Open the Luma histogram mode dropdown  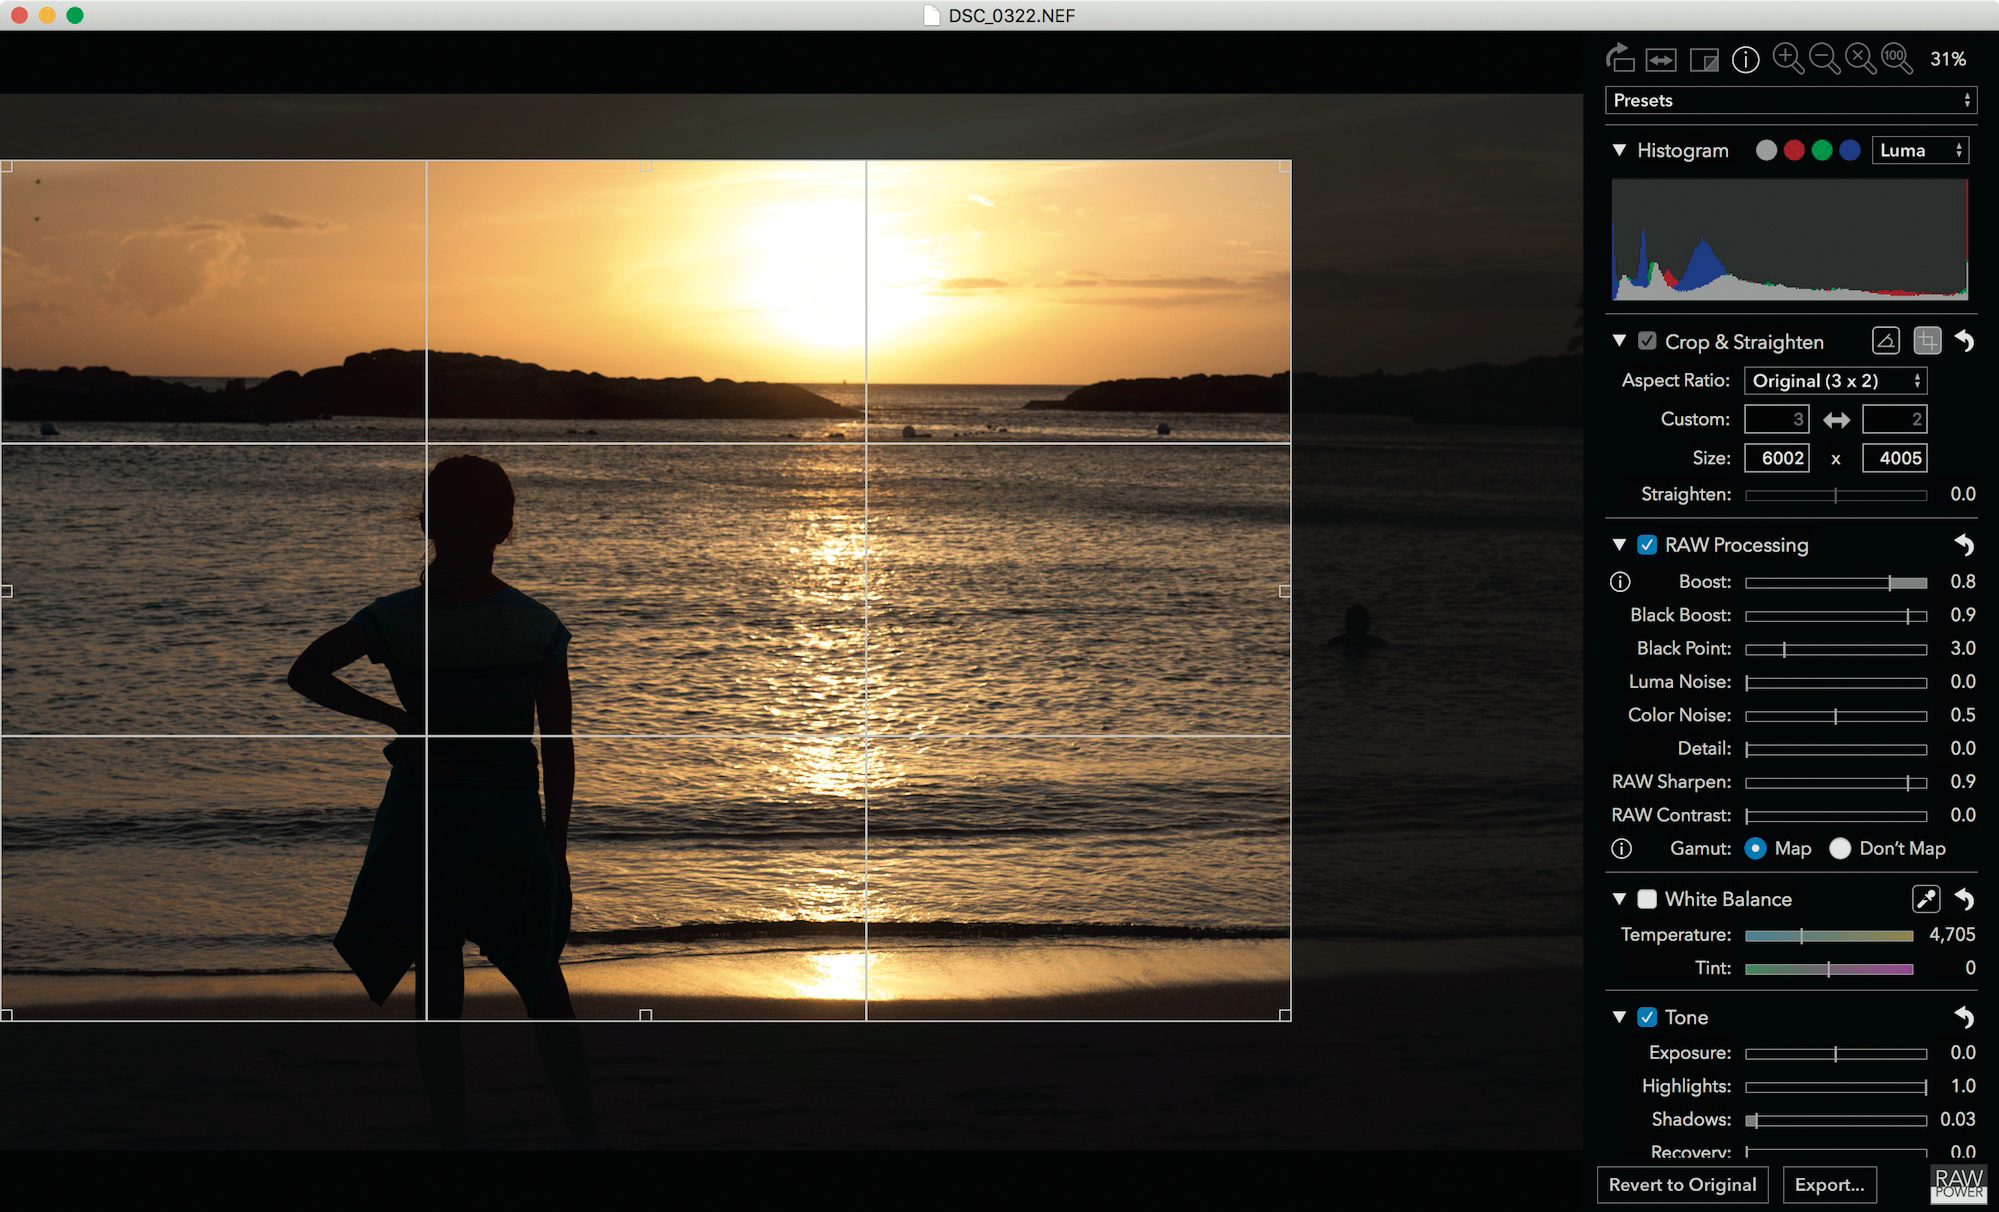1920,150
